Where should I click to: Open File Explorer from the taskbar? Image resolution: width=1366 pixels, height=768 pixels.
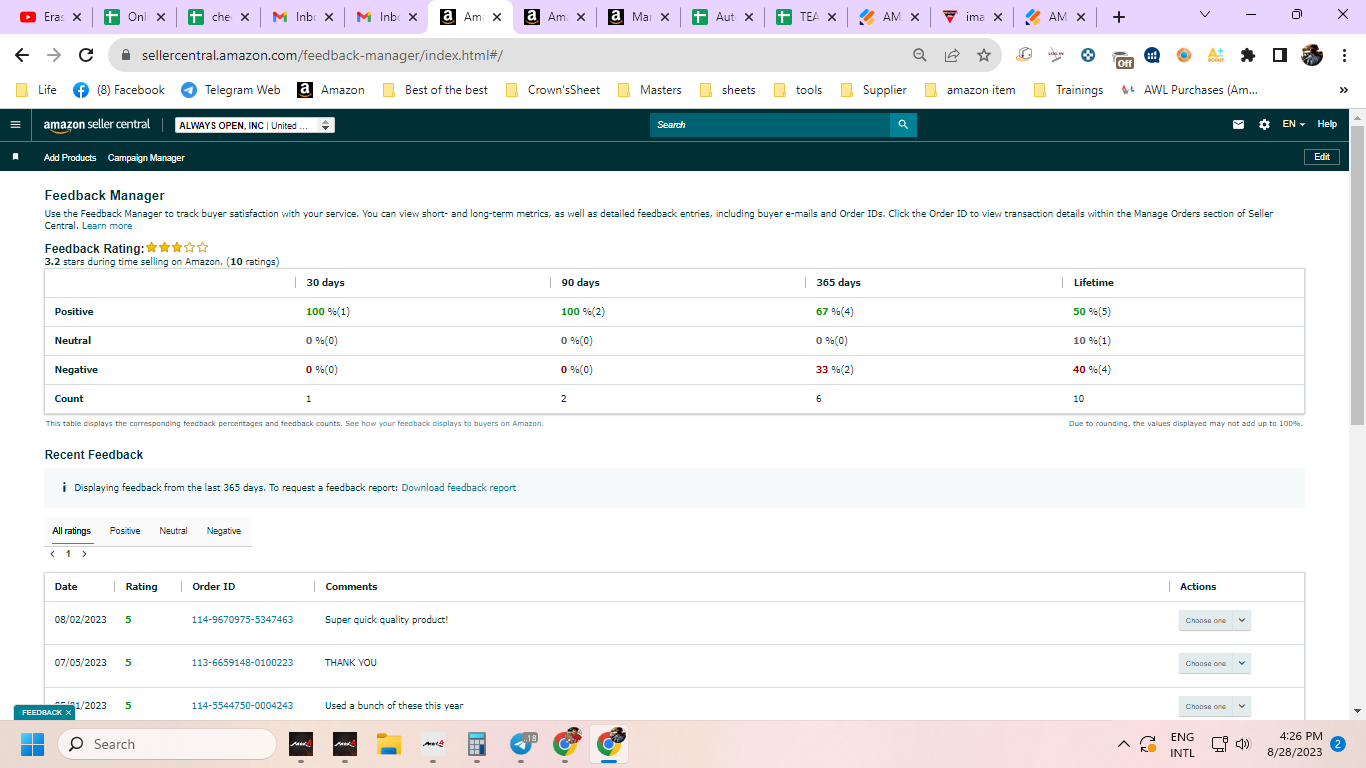pos(388,744)
